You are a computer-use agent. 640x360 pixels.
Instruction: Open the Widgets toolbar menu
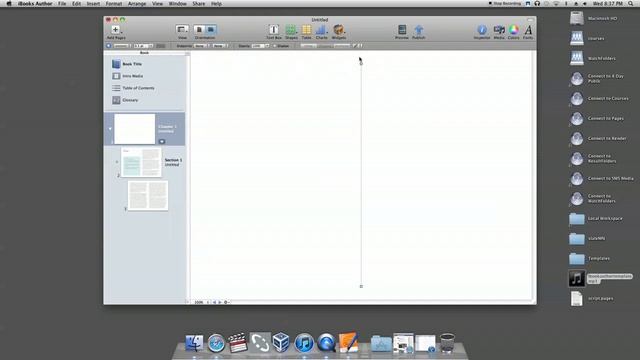point(339,31)
